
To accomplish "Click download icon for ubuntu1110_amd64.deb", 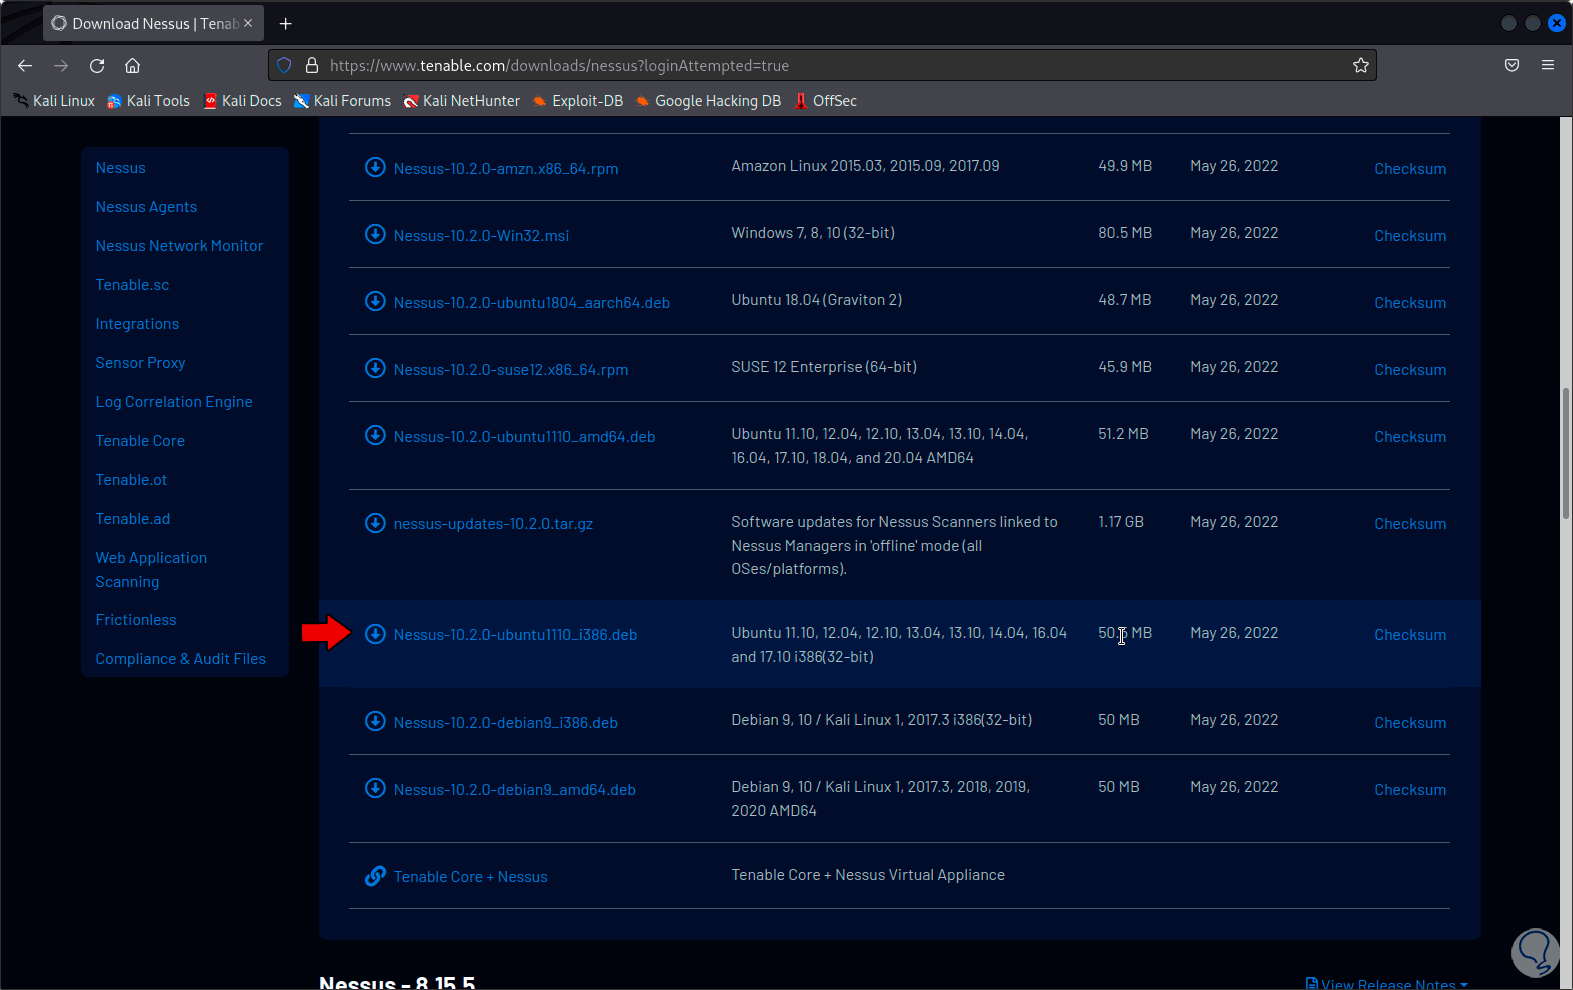I will [375, 435].
